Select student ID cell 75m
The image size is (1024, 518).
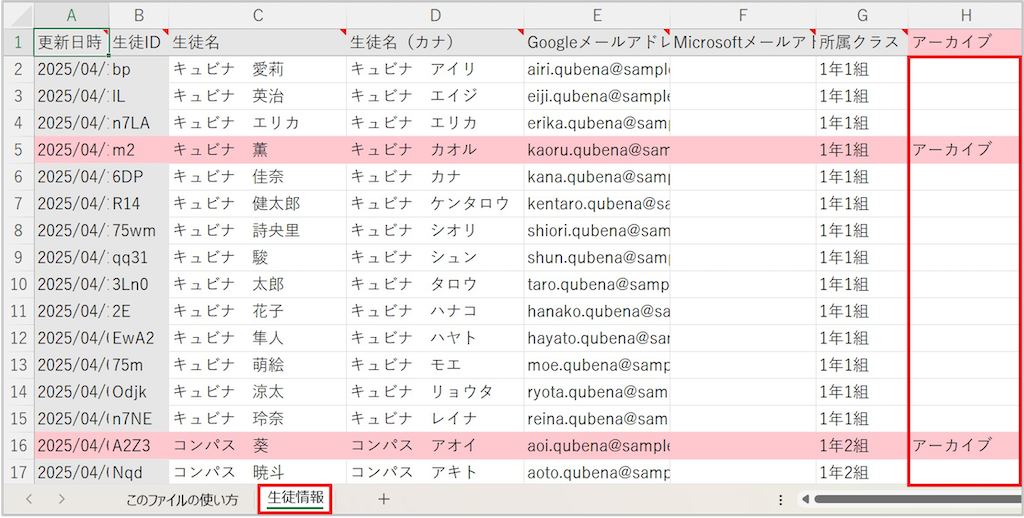[x=139, y=364]
